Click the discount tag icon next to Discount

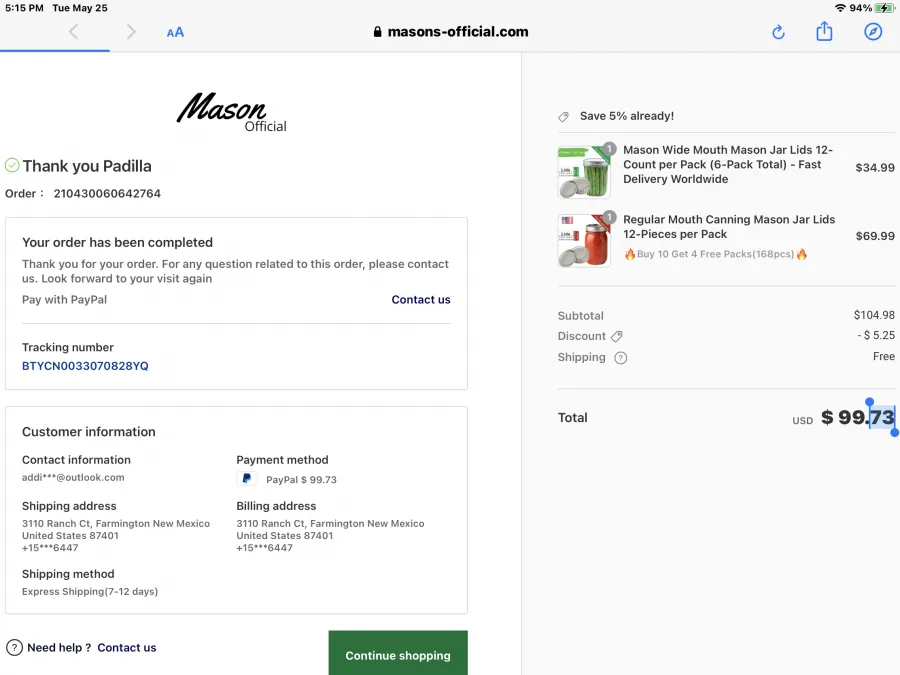(x=617, y=336)
